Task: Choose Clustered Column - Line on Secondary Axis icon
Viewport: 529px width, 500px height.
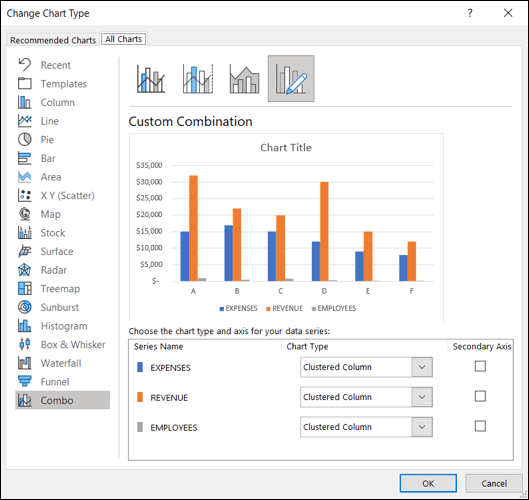Action: 198,79
